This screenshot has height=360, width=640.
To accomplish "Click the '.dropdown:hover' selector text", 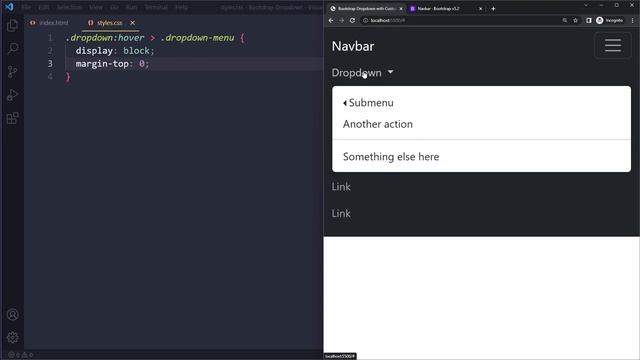I will click(x=105, y=38).
